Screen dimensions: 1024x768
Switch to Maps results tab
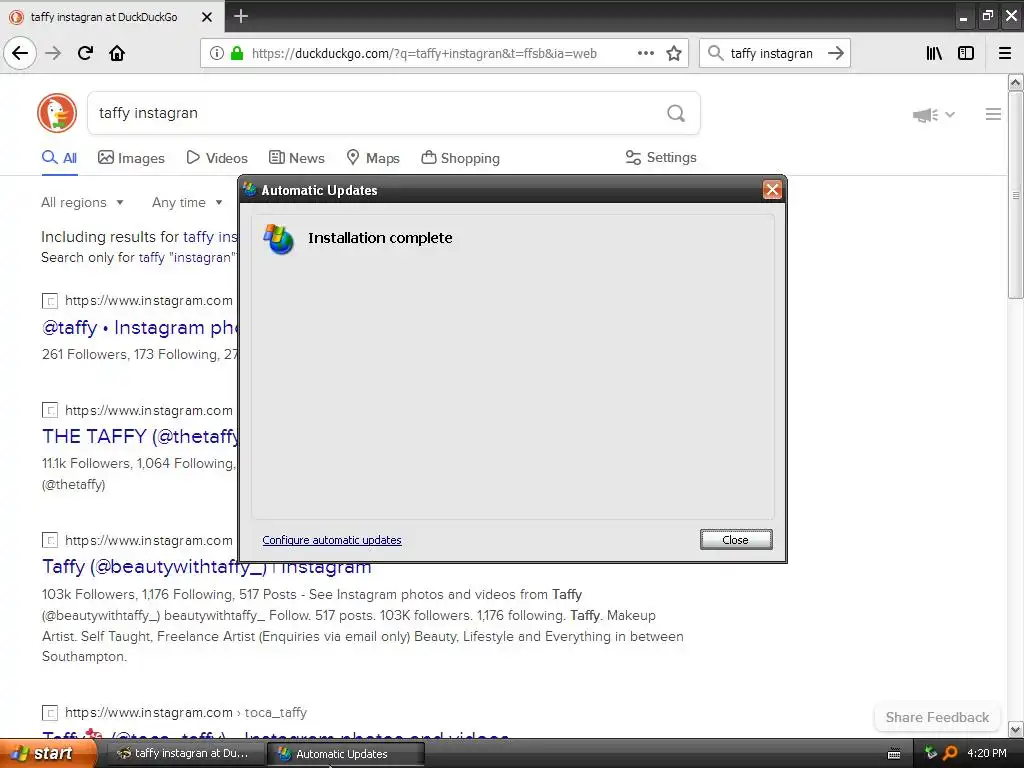pyautogui.click(x=373, y=158)
